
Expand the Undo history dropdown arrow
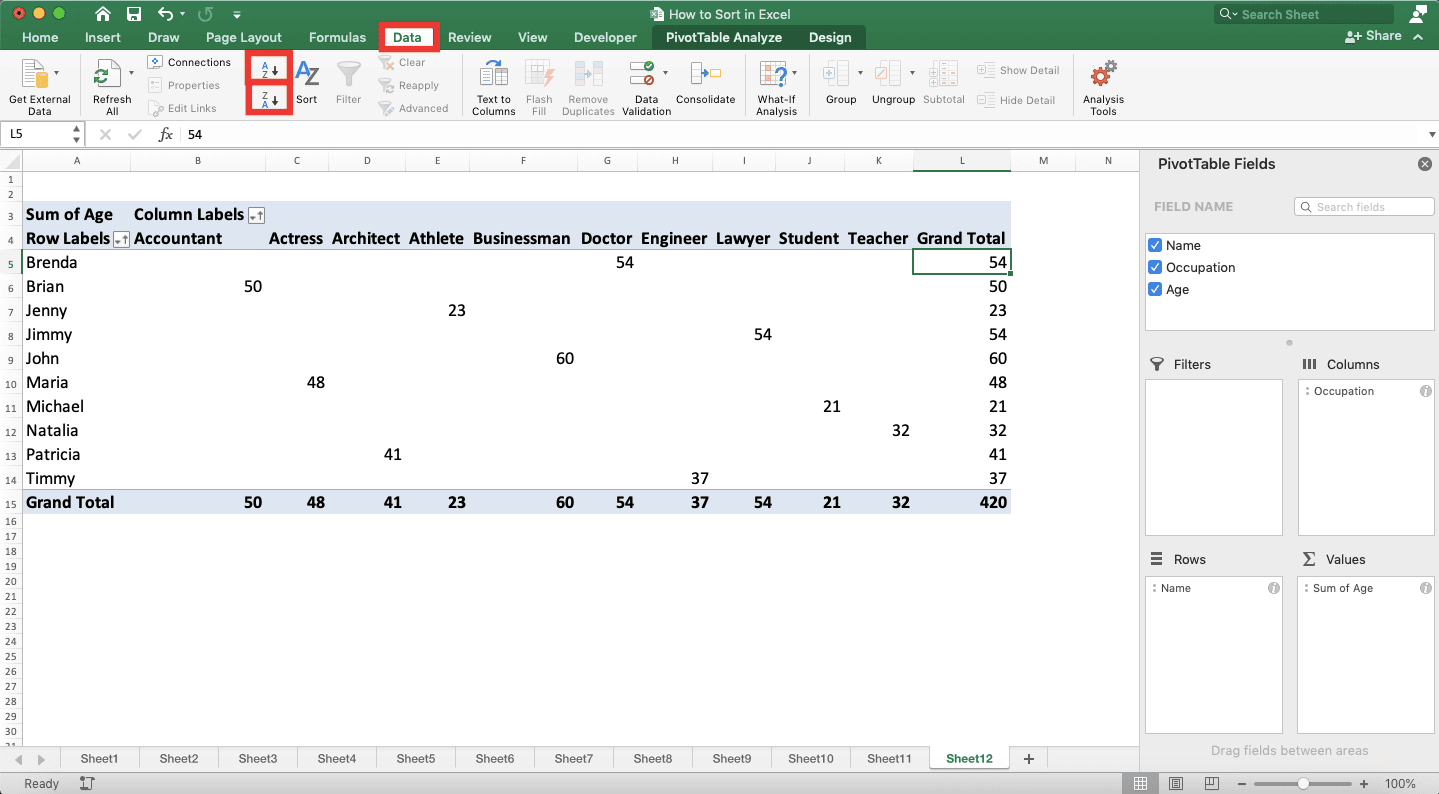tap(183, 15)
